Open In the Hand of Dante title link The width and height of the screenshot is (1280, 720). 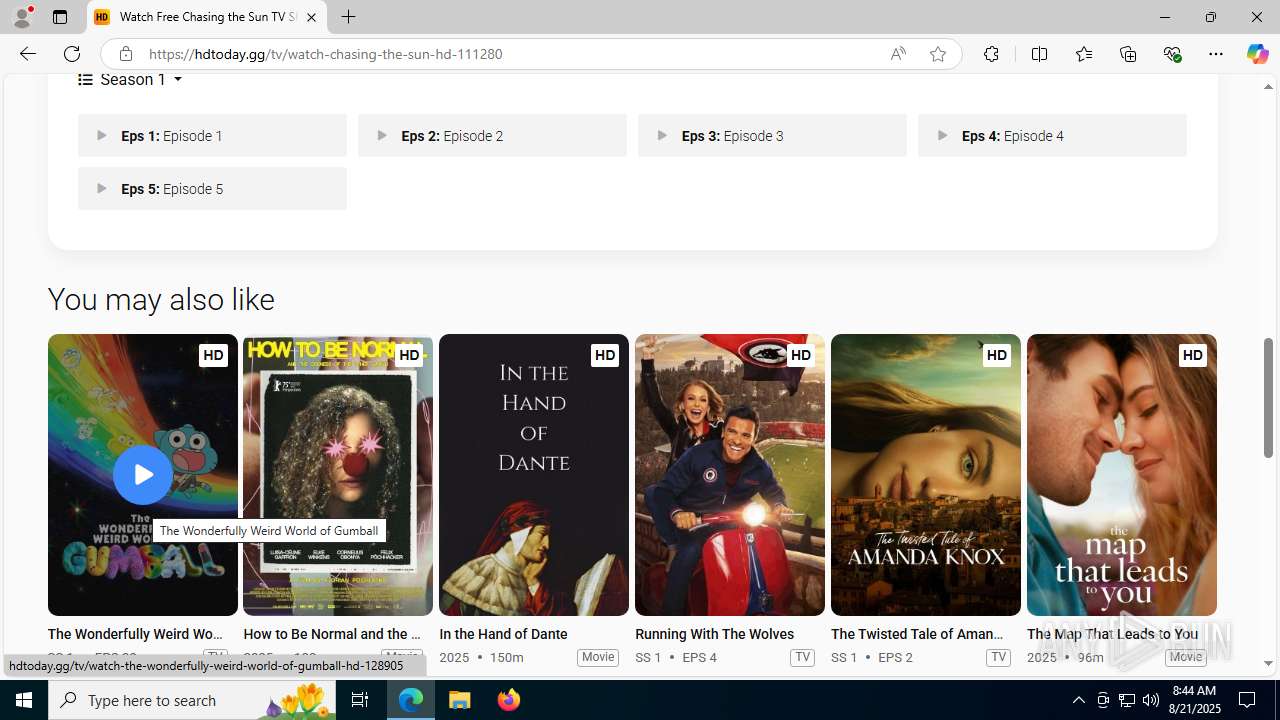(503, 634)
